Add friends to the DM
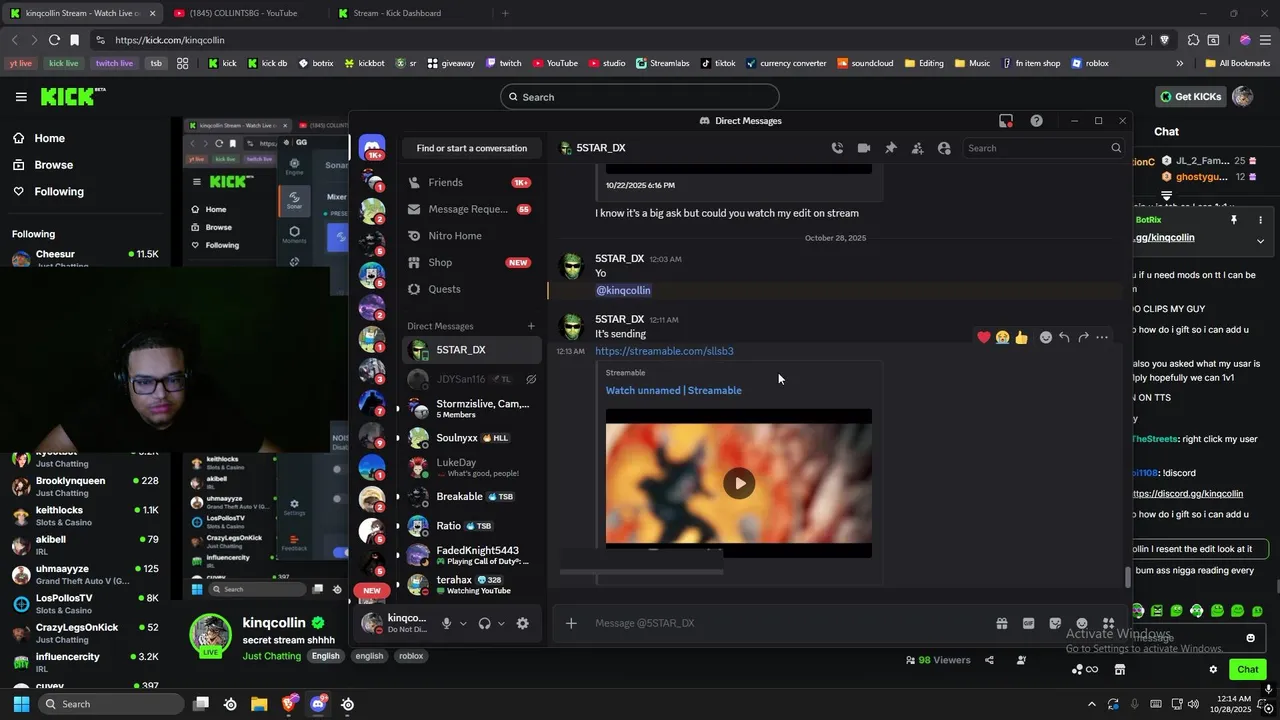This screenshot has height=720, width=1280. 917,148
